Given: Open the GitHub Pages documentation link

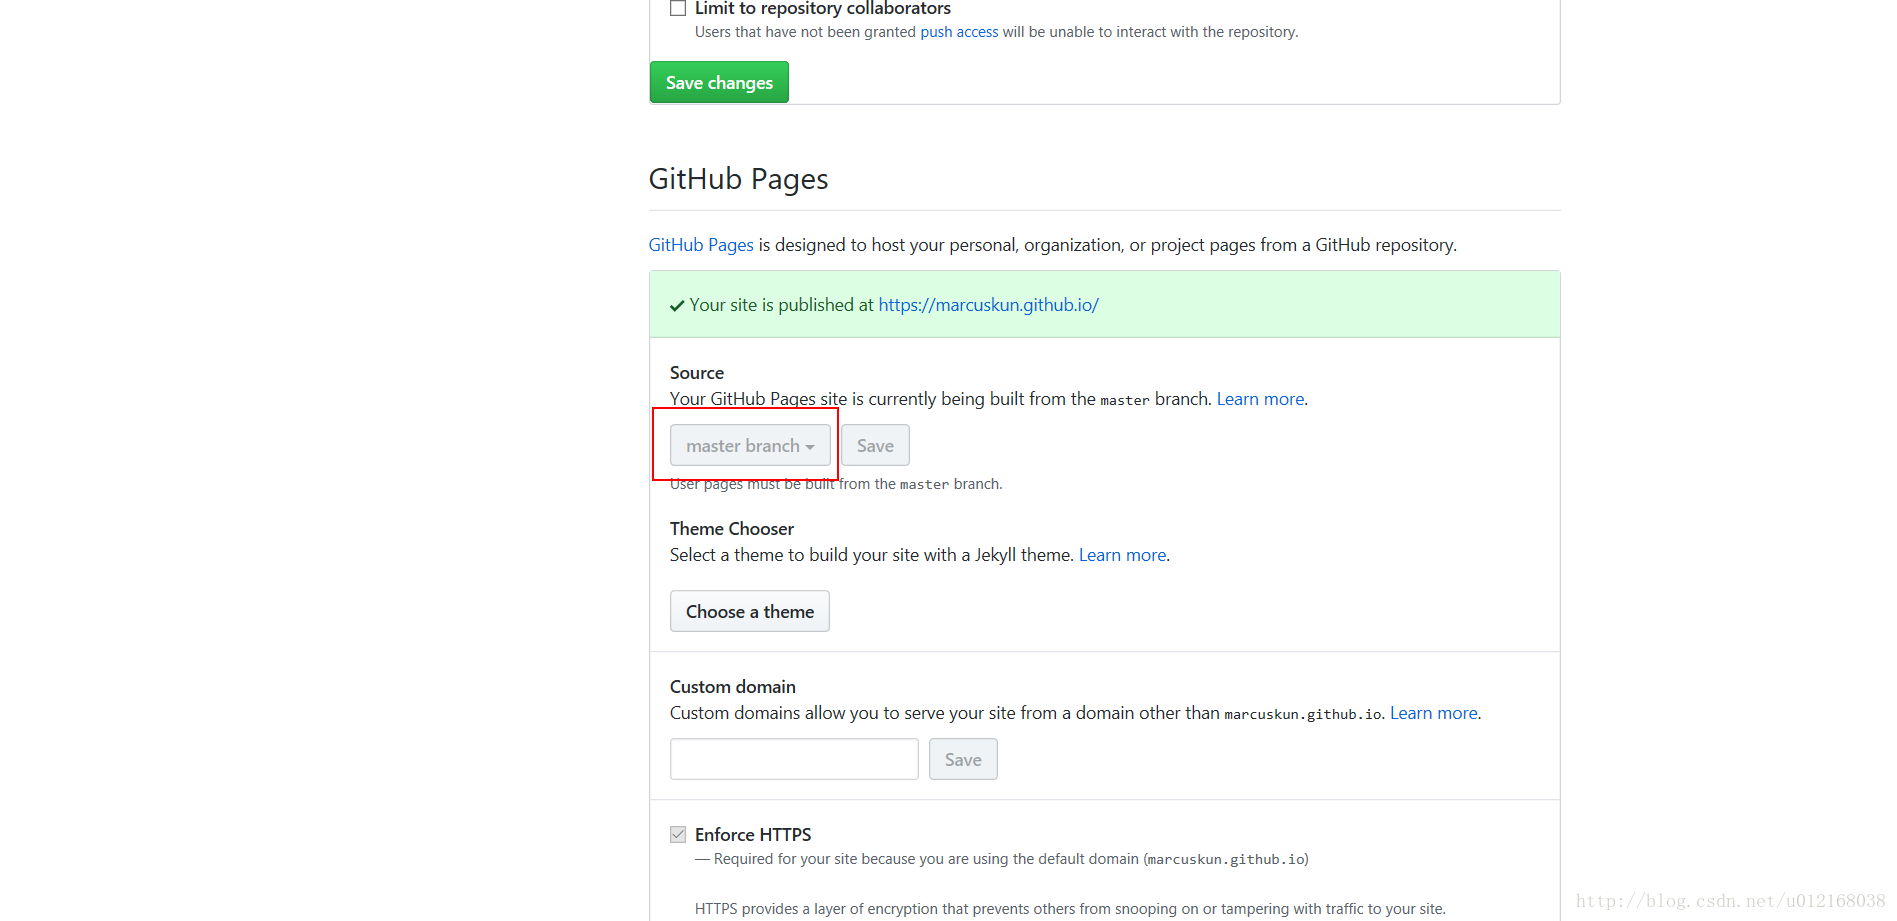Looking at the screenshot, I should pyautogui.click(x=701, y=245).
